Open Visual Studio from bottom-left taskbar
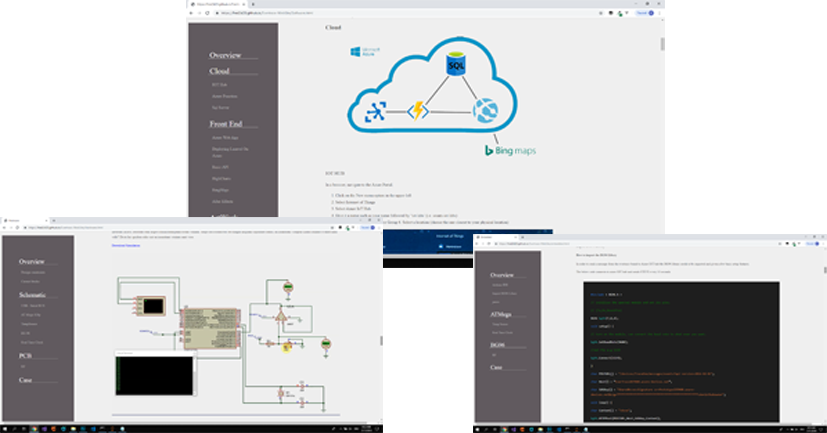Viewport: 827px width, 433px height. [x=44, y=429]
